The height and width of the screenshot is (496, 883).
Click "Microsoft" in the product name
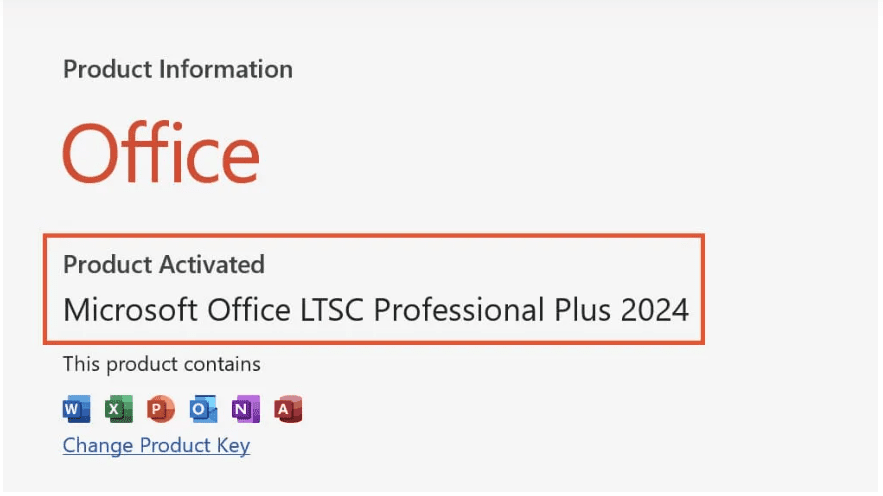pos(130,309)
